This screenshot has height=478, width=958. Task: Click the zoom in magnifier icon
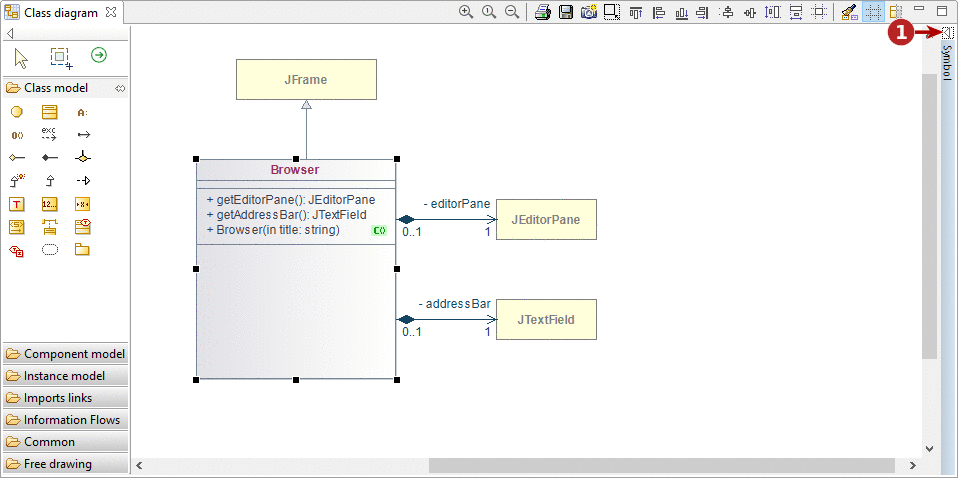click(x=466, y=12)
